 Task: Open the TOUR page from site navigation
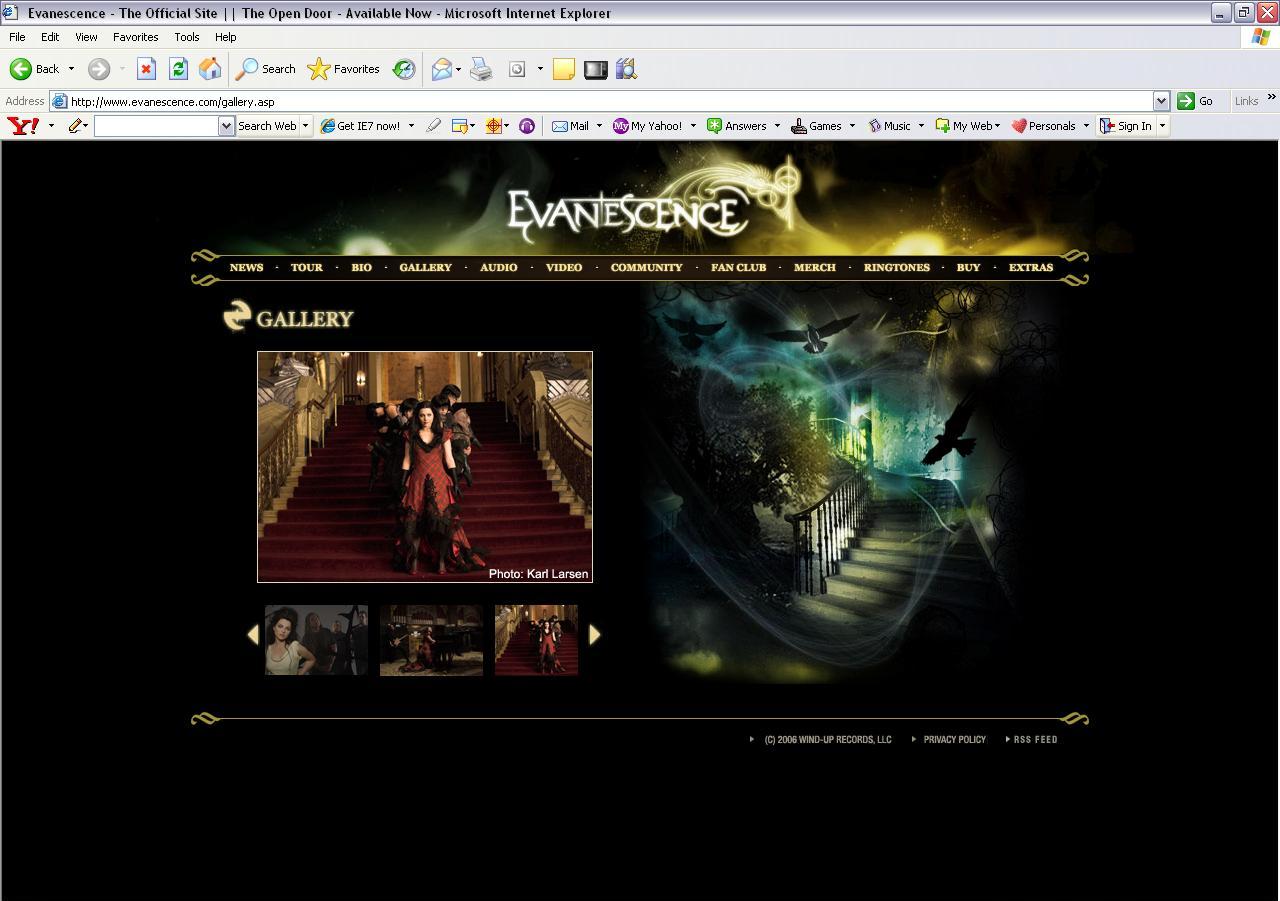pyautogui.click(x=306, y=268)
